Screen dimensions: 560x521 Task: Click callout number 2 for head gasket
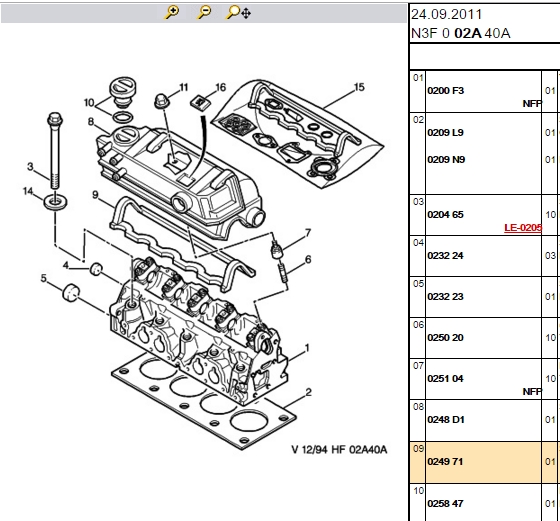309,392
